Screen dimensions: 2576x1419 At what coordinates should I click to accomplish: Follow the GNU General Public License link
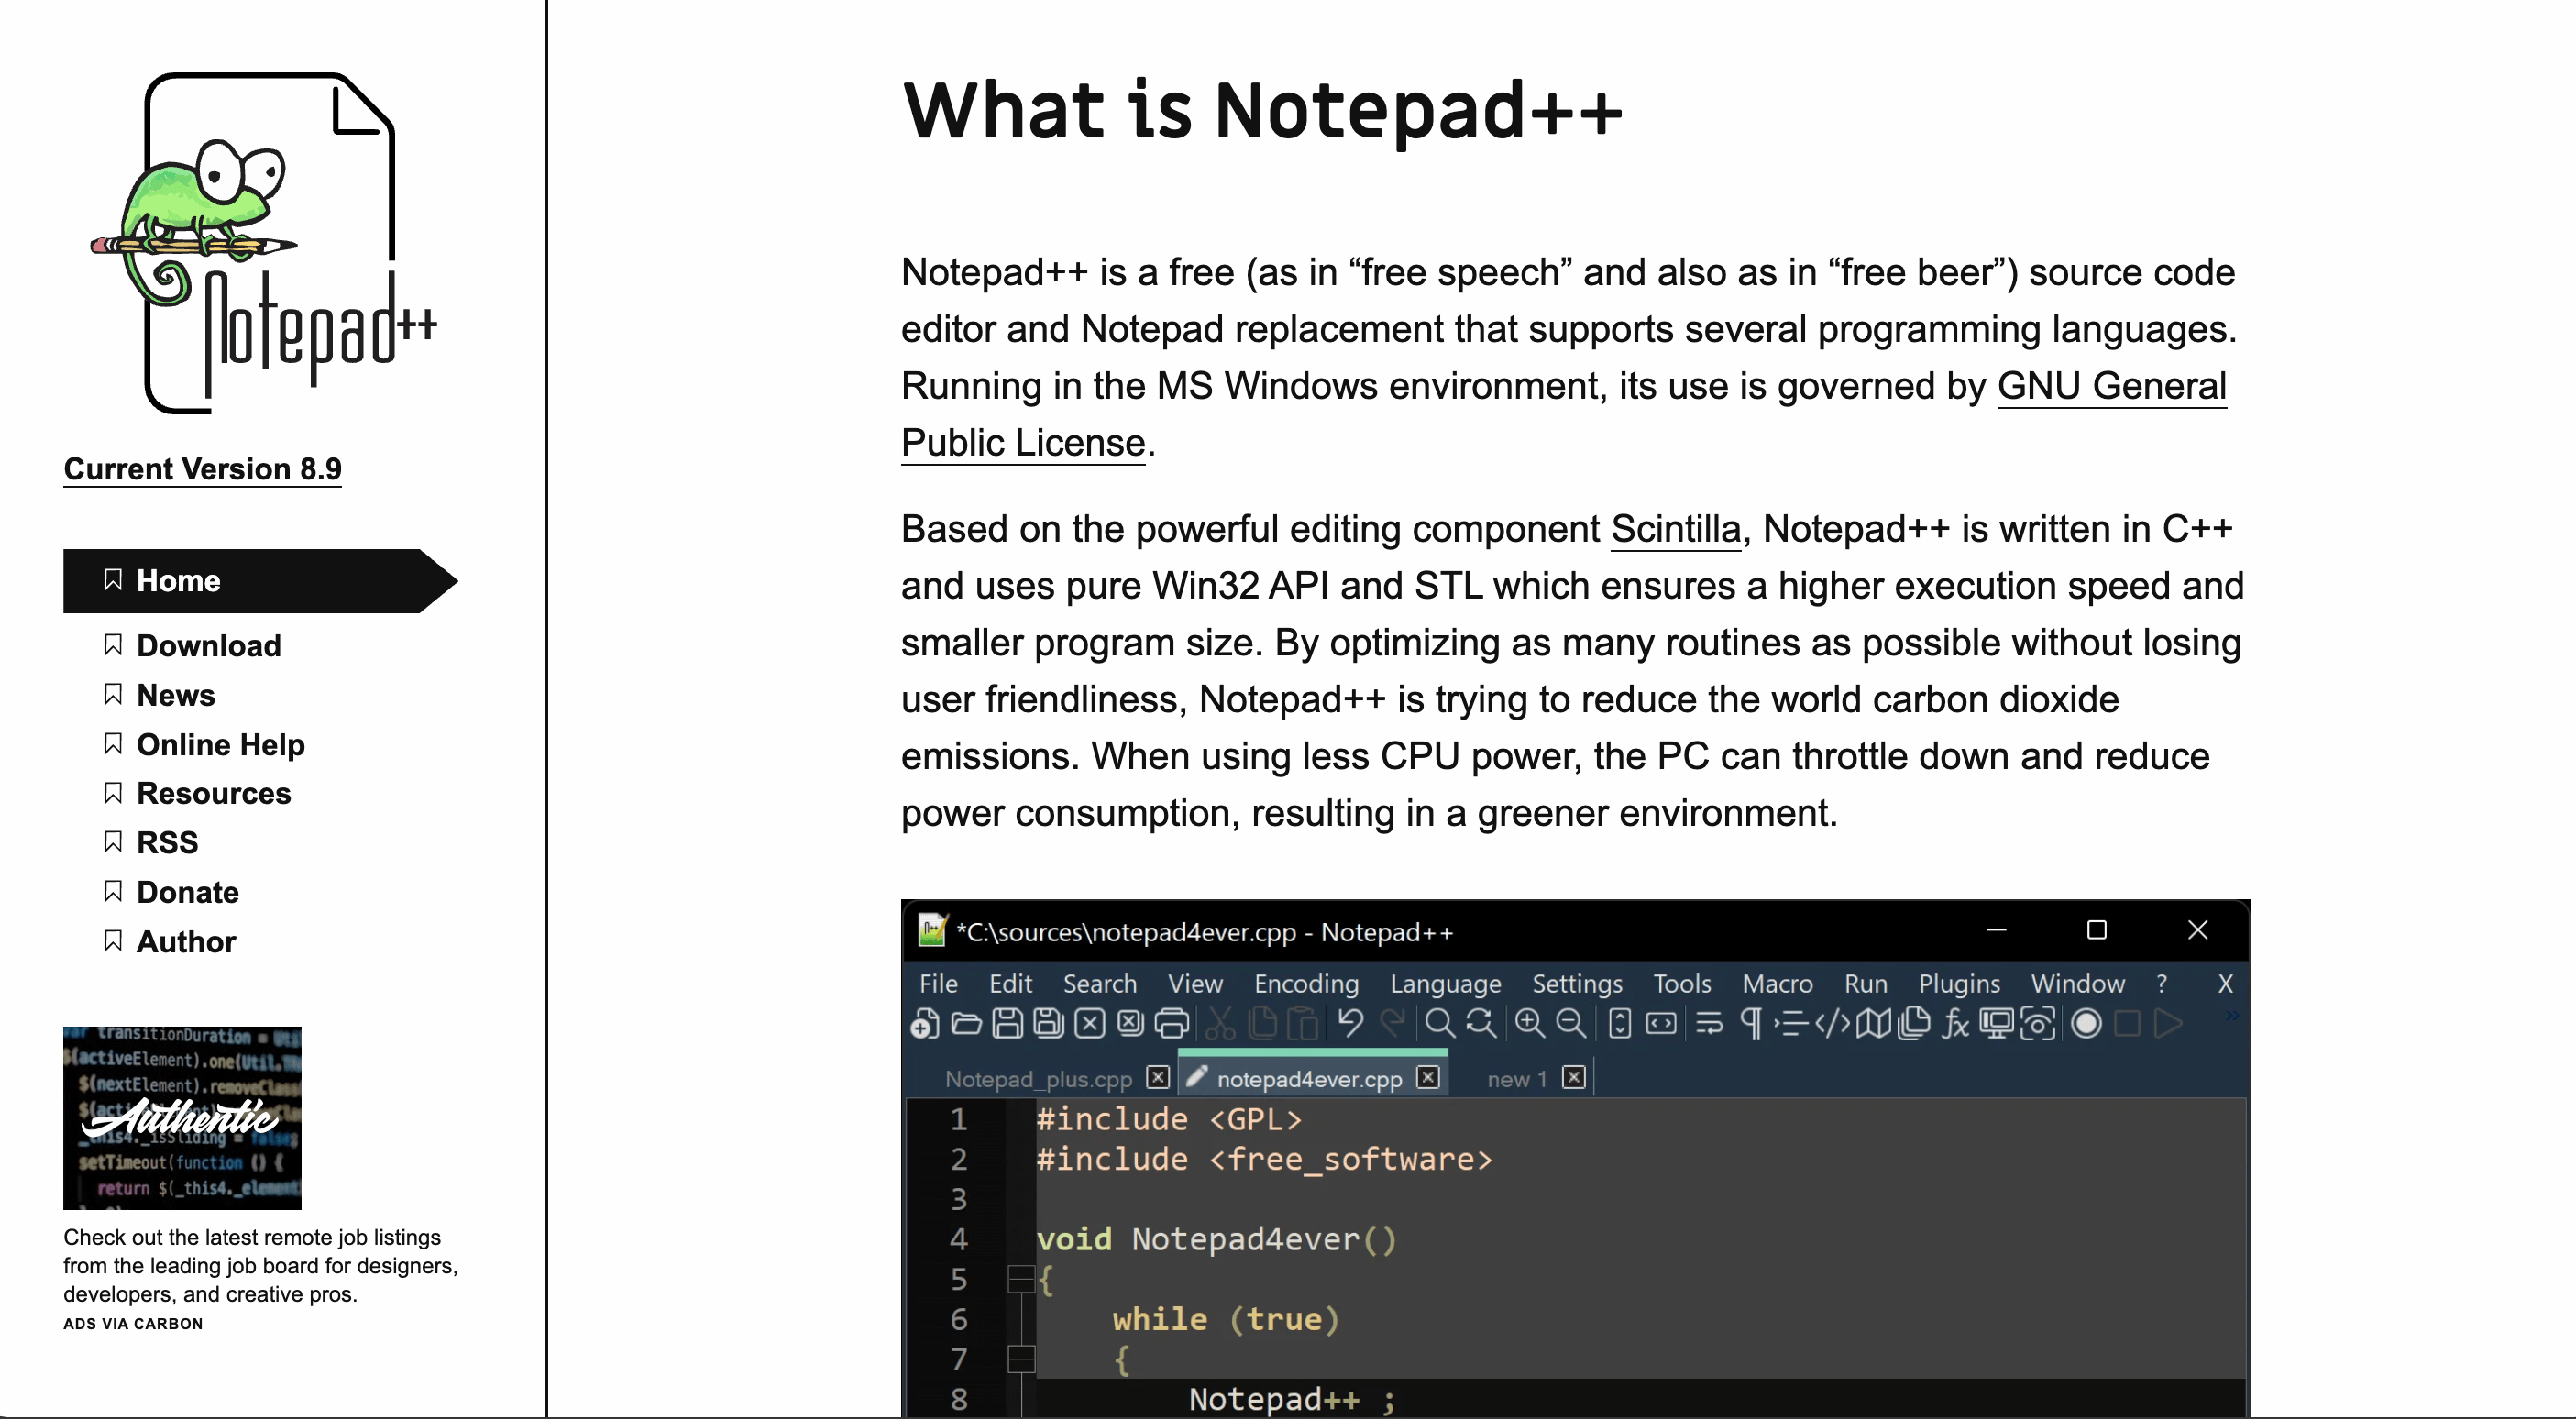click(x=2110, y=385)
